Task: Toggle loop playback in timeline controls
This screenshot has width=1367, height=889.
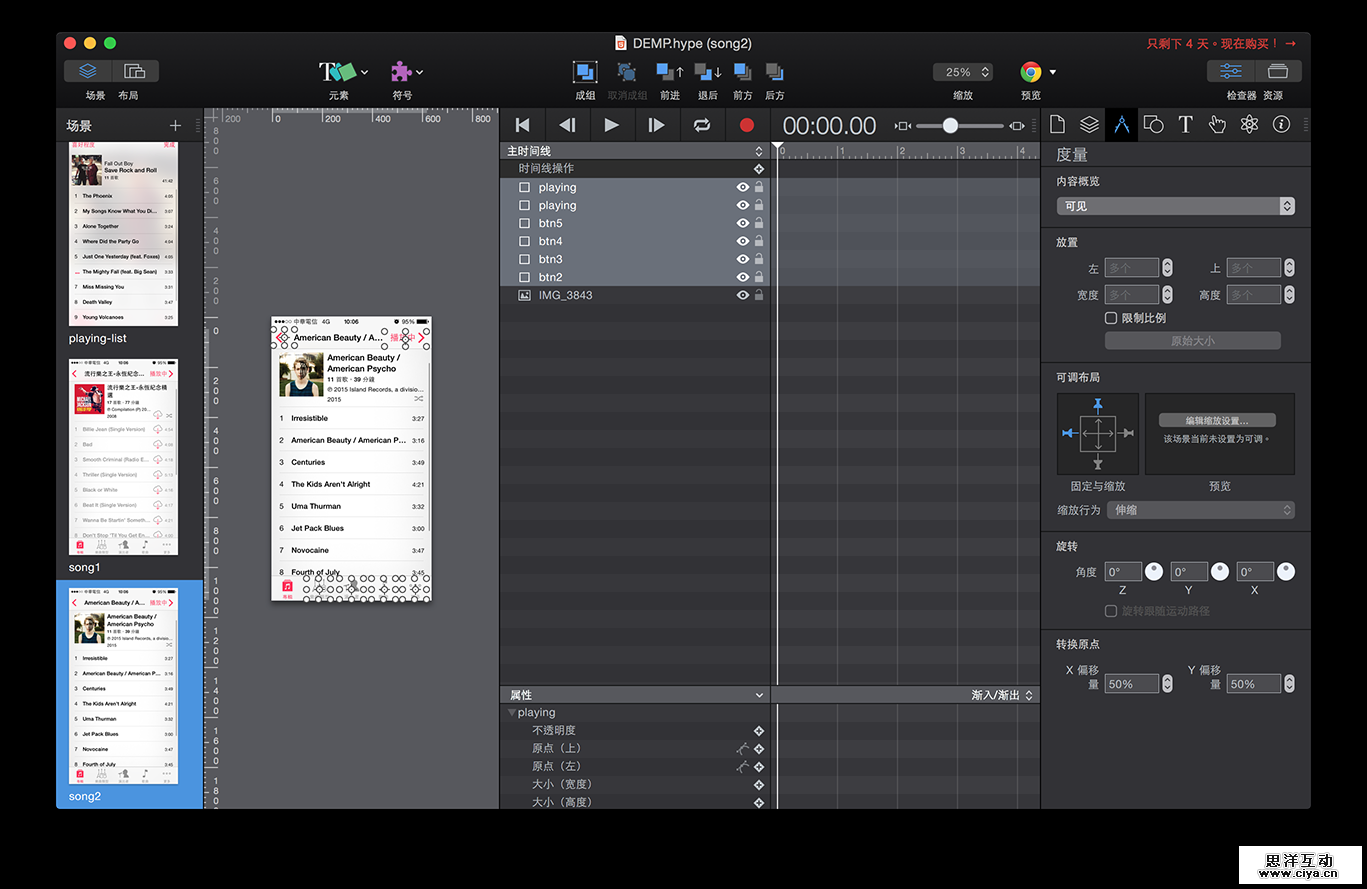Action: pyautogui.click(x=702, y=125)
